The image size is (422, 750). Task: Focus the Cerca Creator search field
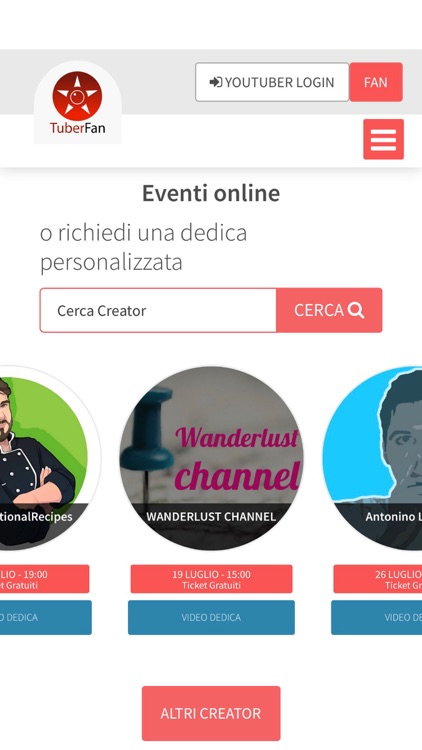click(x=158, y=310)
